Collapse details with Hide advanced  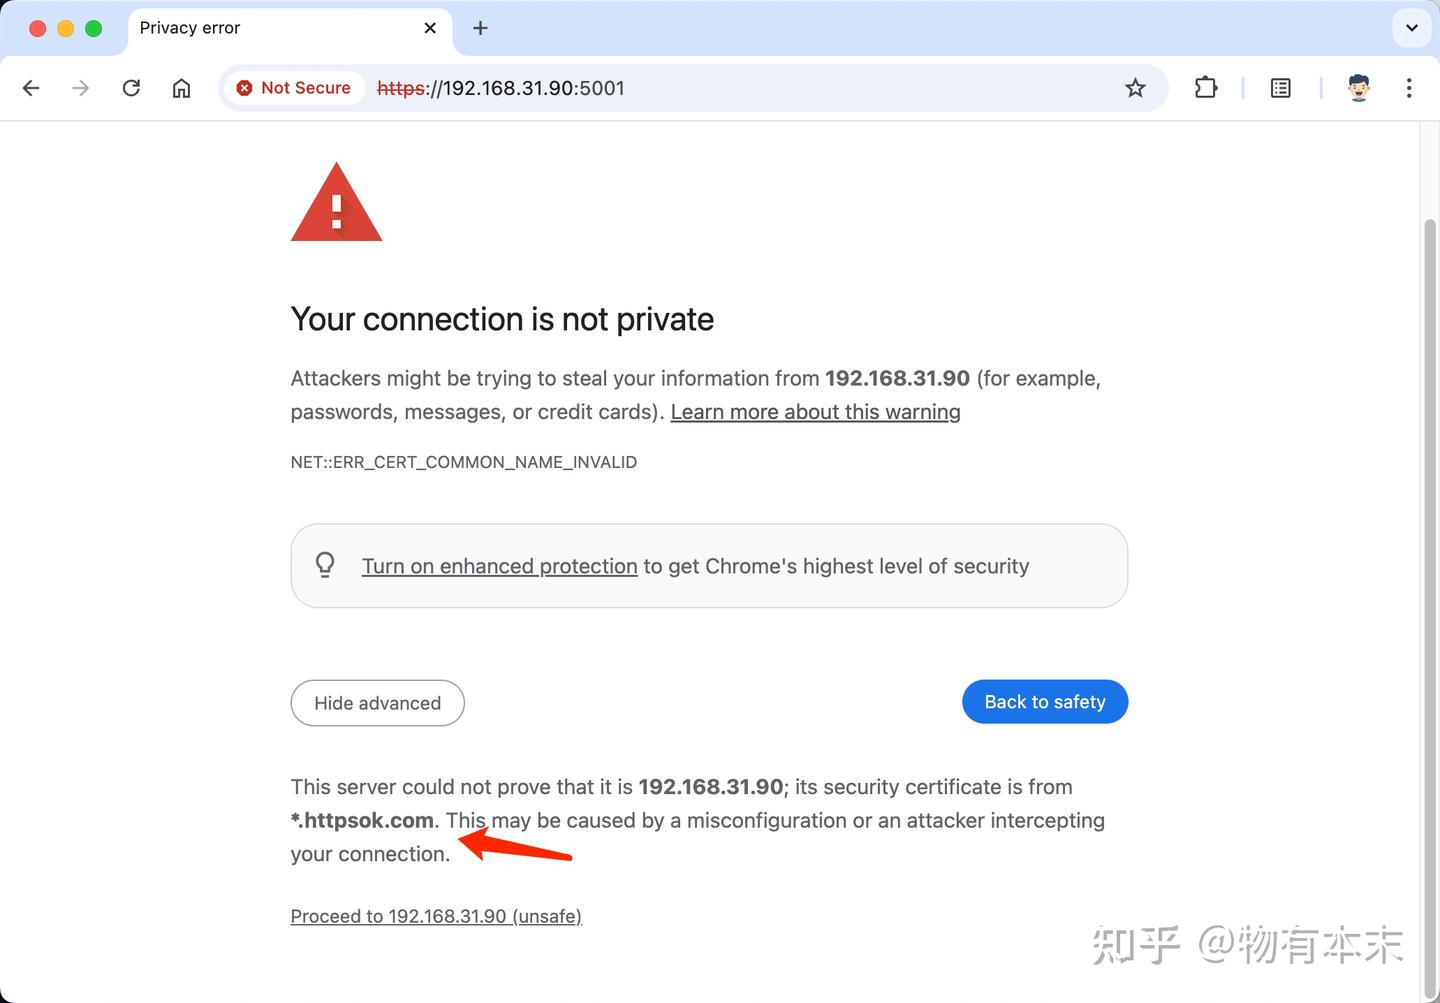point(377,703)
